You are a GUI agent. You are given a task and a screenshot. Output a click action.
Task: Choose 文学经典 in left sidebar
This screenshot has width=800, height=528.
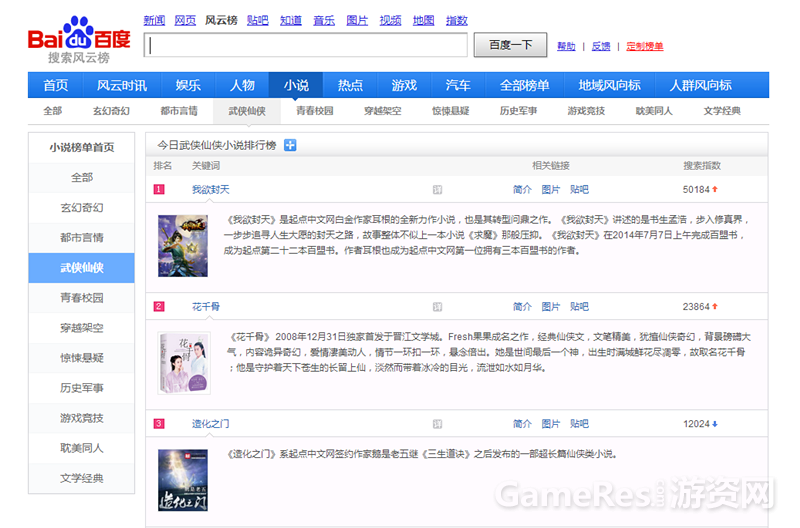pos(82,479)
